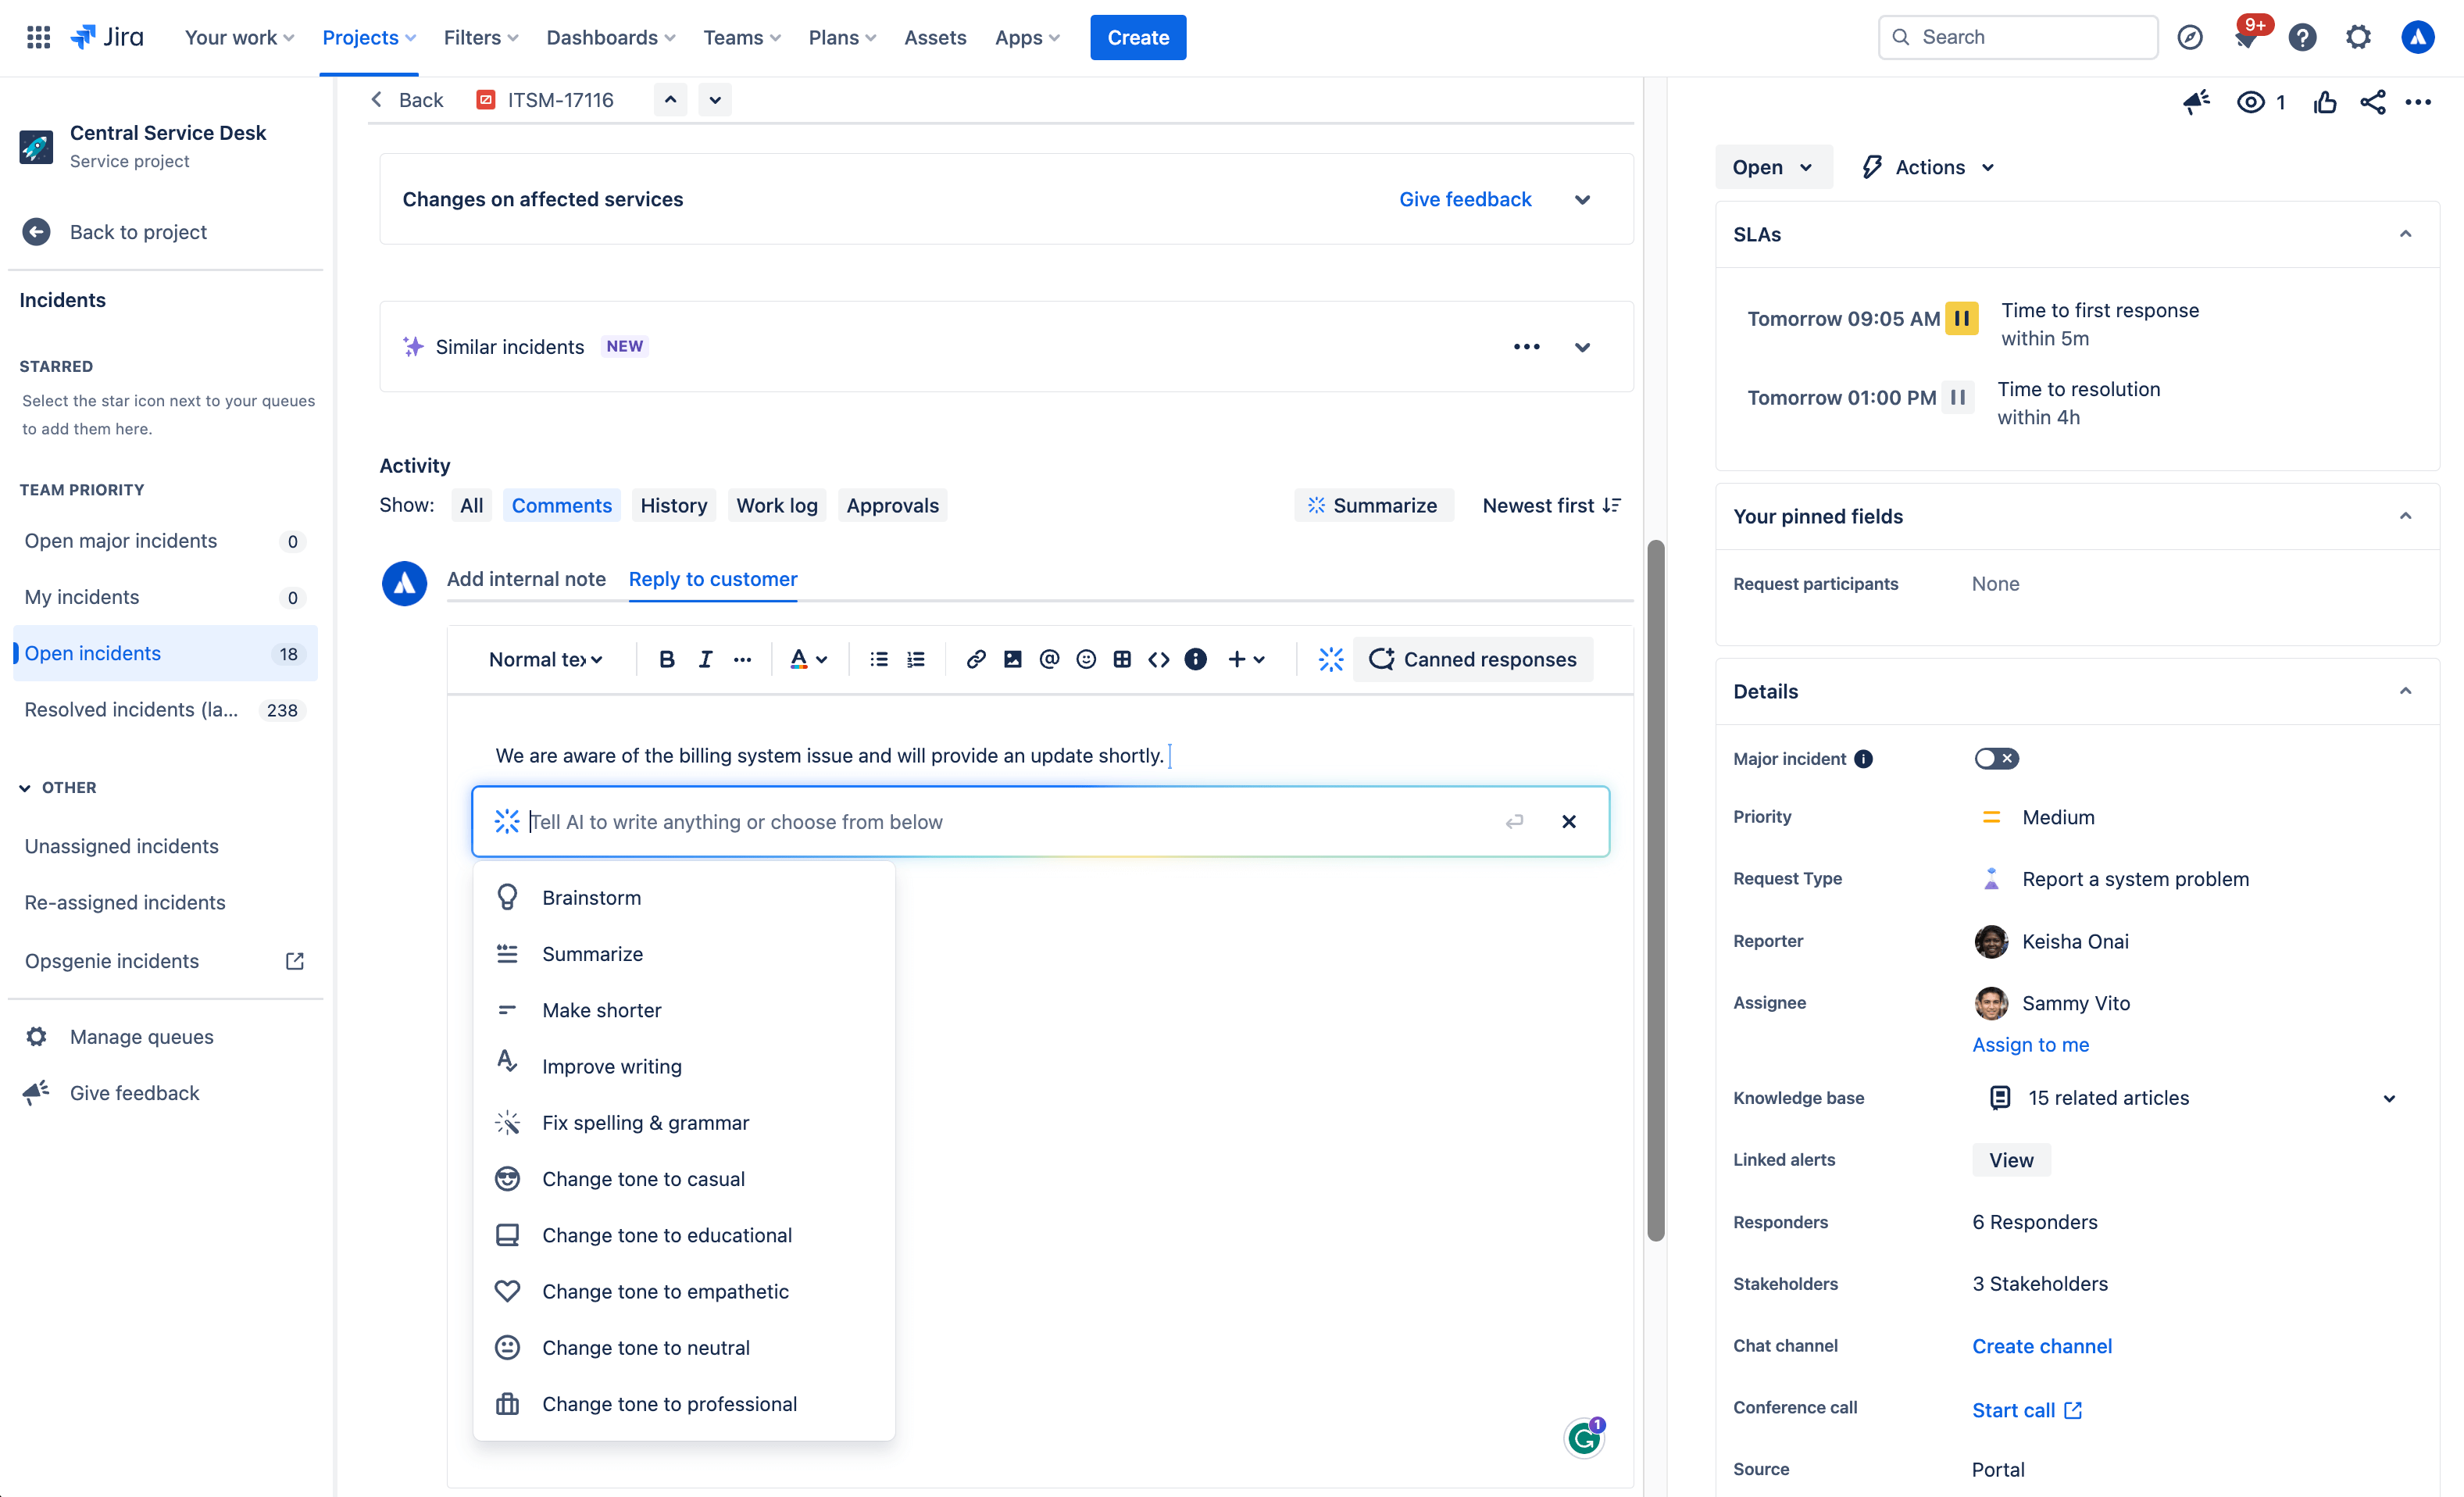Screen dimensions: 2464x1497
Task: Toggle the Major incident switch
Action: click(1994, 757)
